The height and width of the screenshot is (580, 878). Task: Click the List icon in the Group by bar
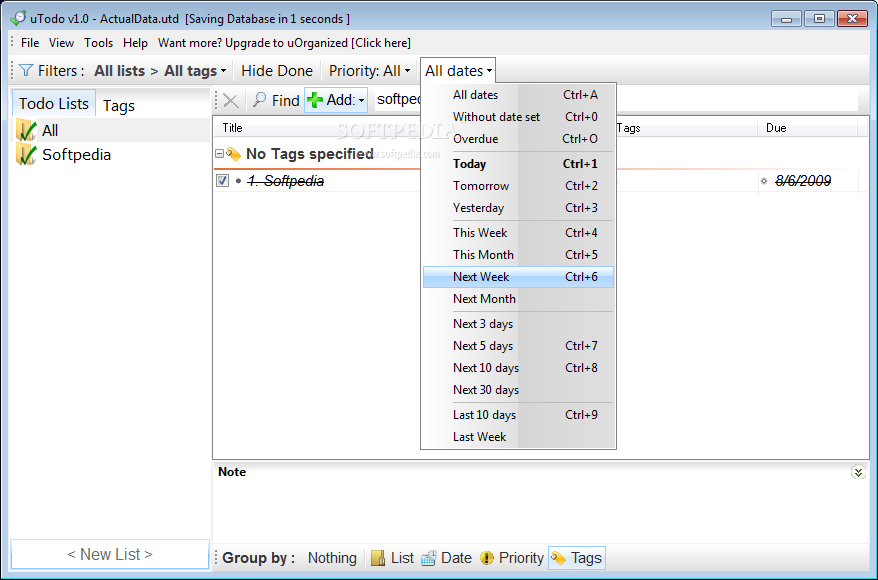tap(379, 558)
